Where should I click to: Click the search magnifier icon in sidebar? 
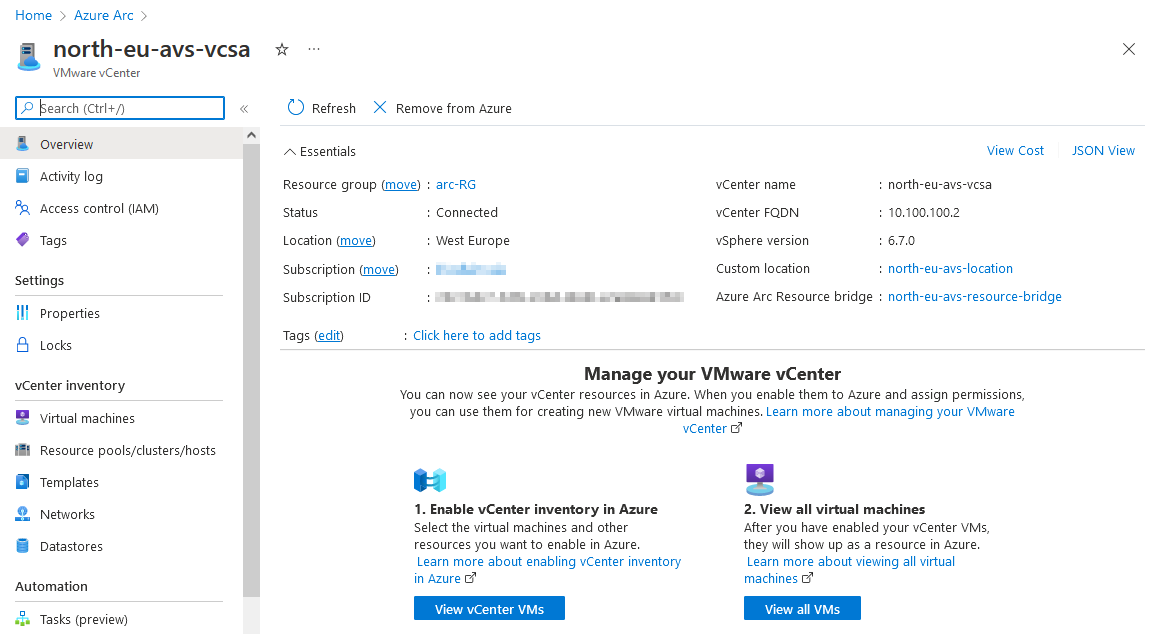[x=27, y=108]
